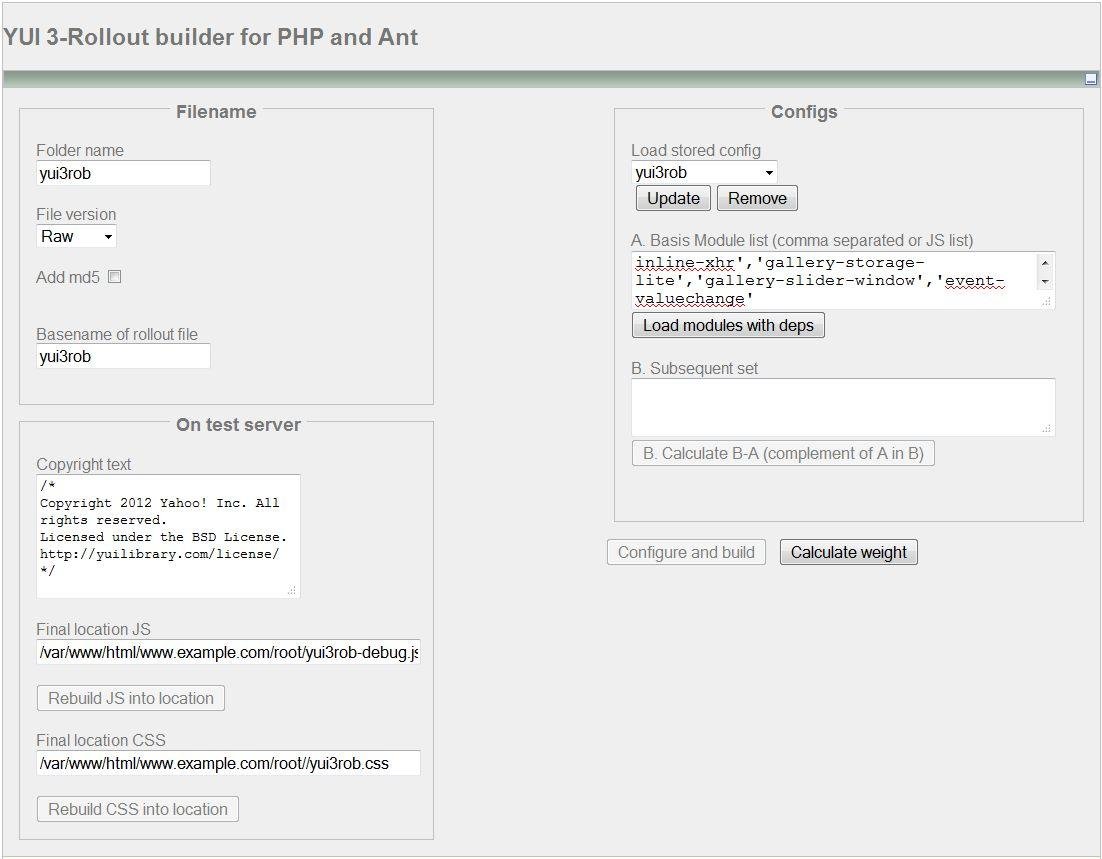Click the Load modules with deps button
The image size is (1102, 859).
727,325
